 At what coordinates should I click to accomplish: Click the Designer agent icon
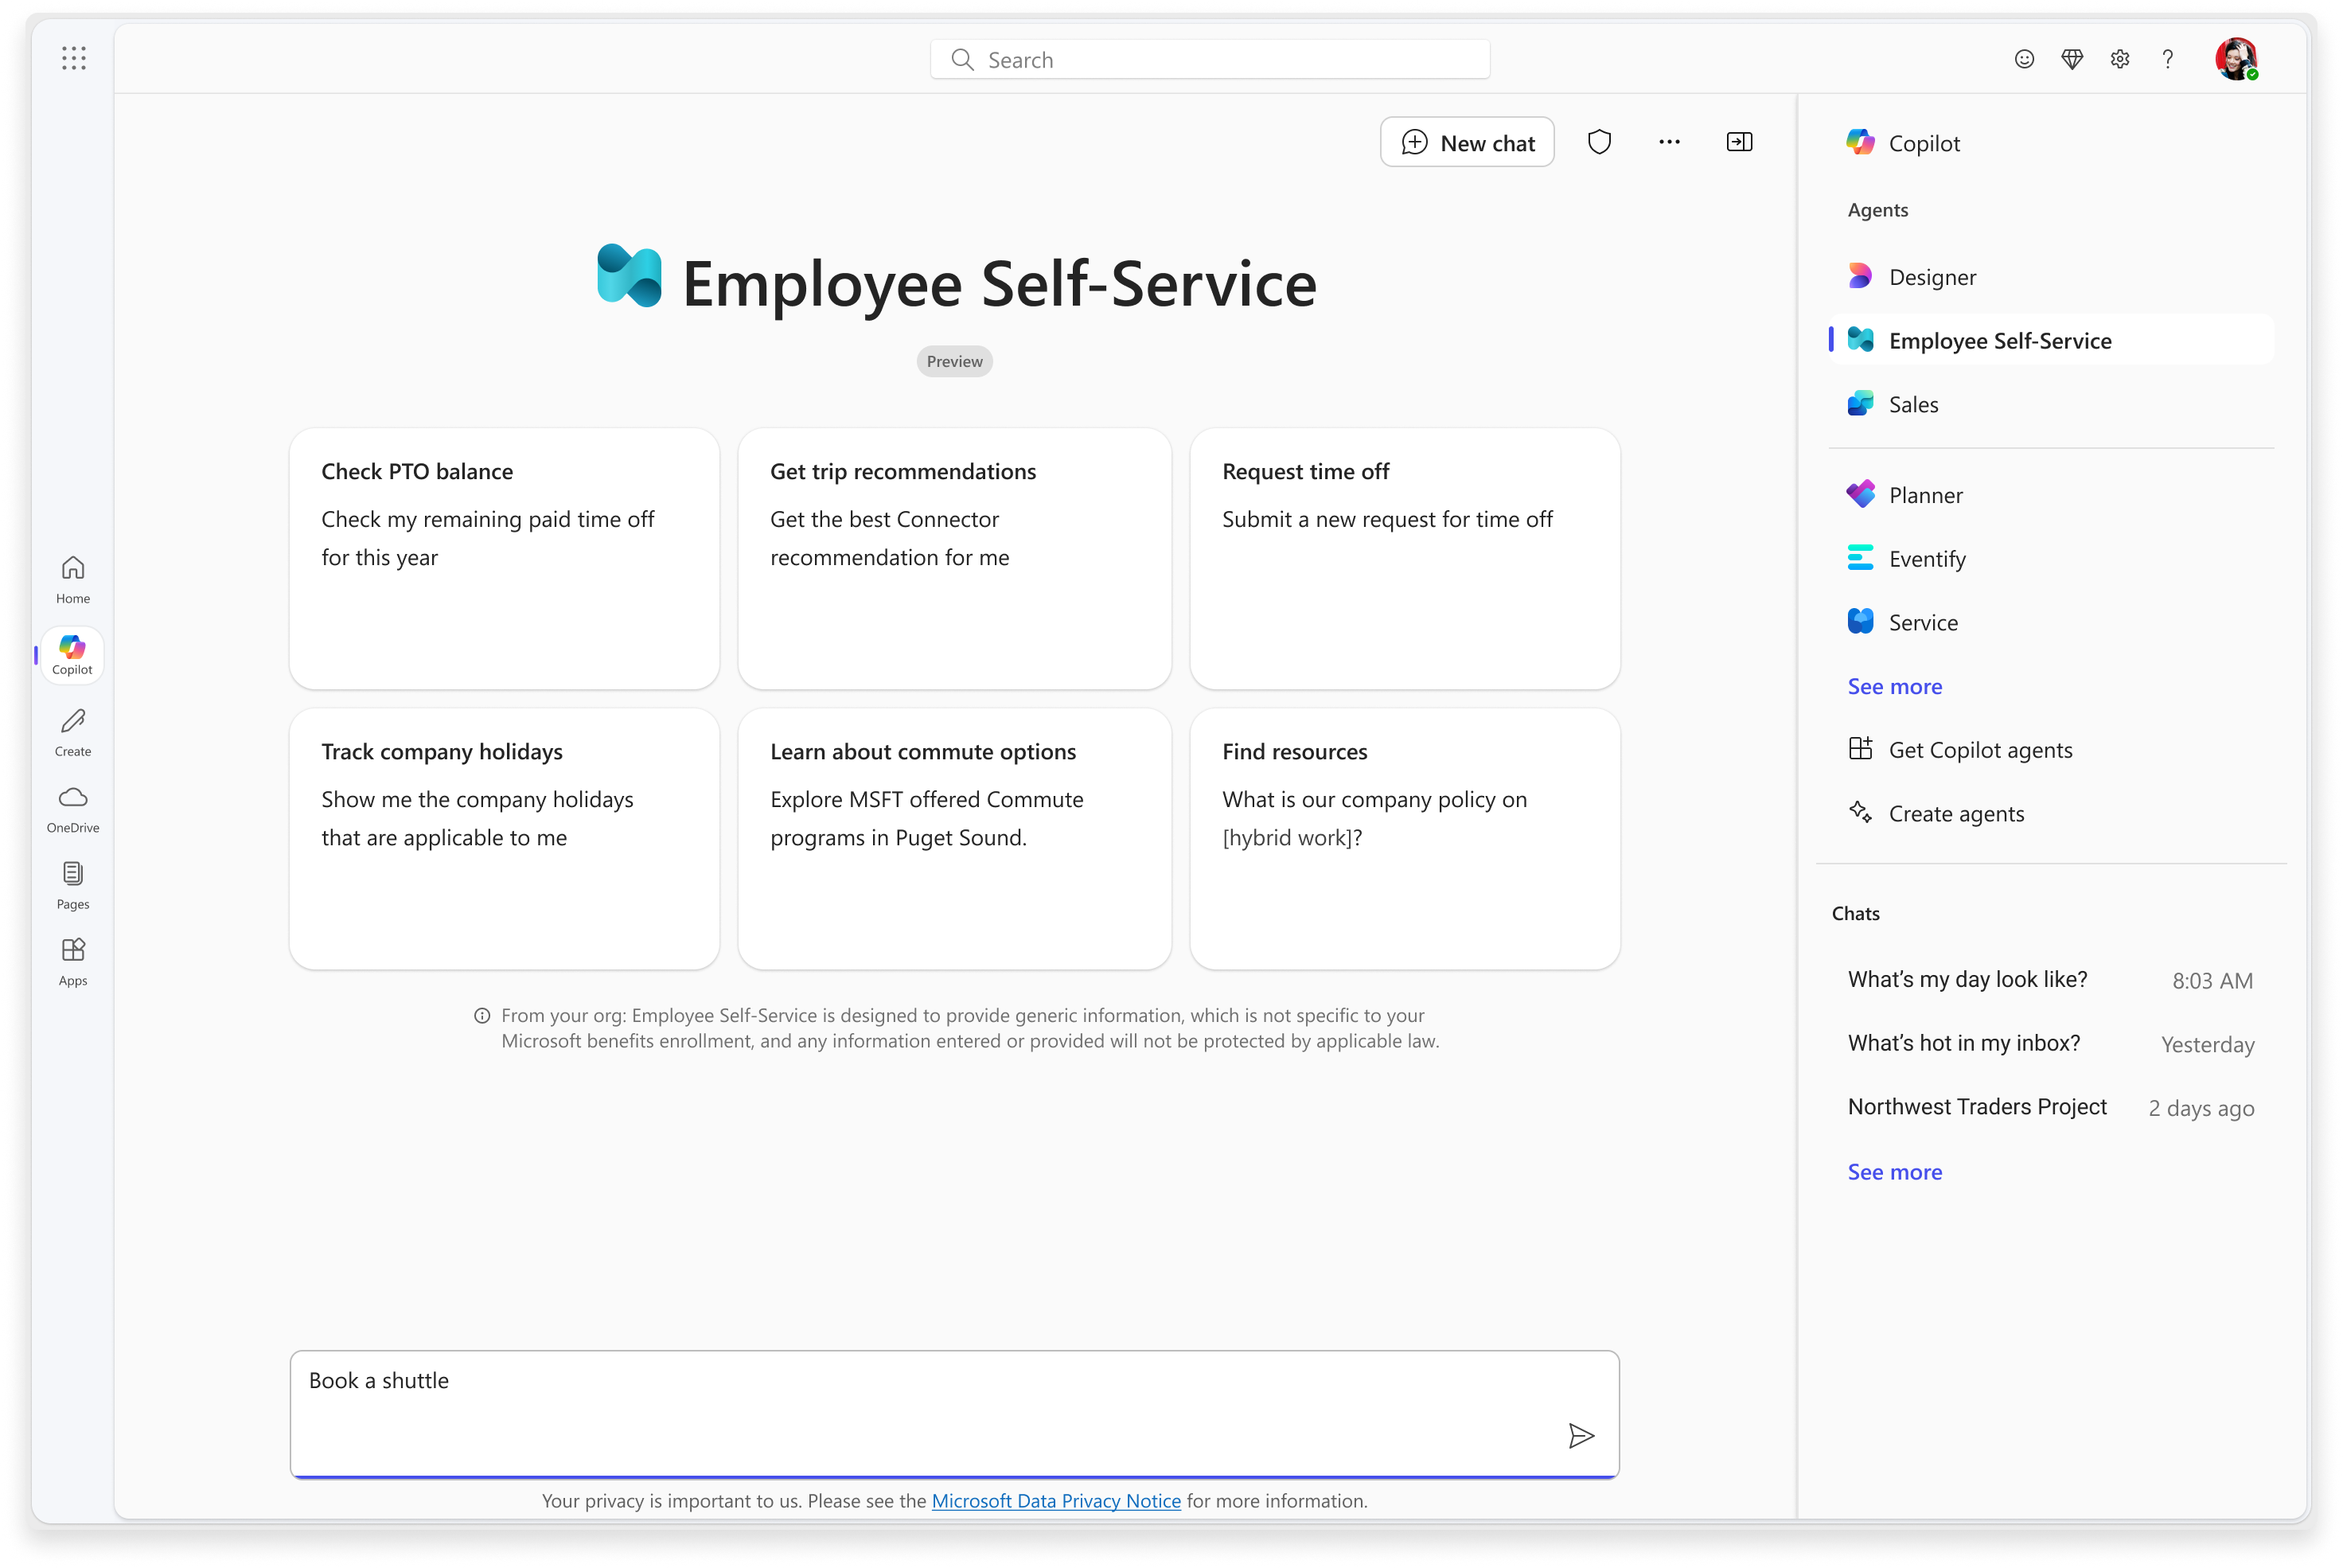1860,276
